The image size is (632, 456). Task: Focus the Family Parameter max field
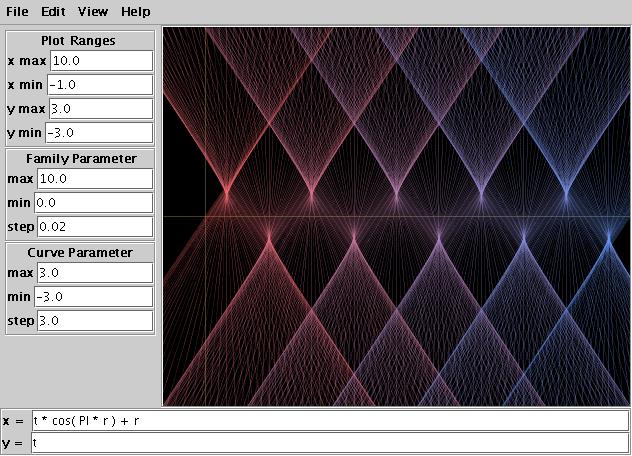coord(93,179)
